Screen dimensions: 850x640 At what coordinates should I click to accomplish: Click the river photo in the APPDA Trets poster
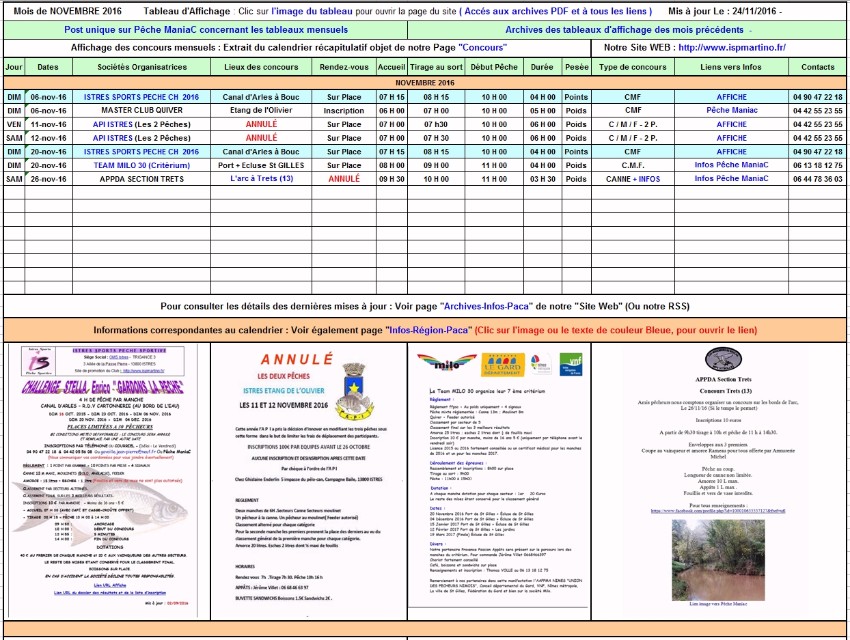pos(718,559)
